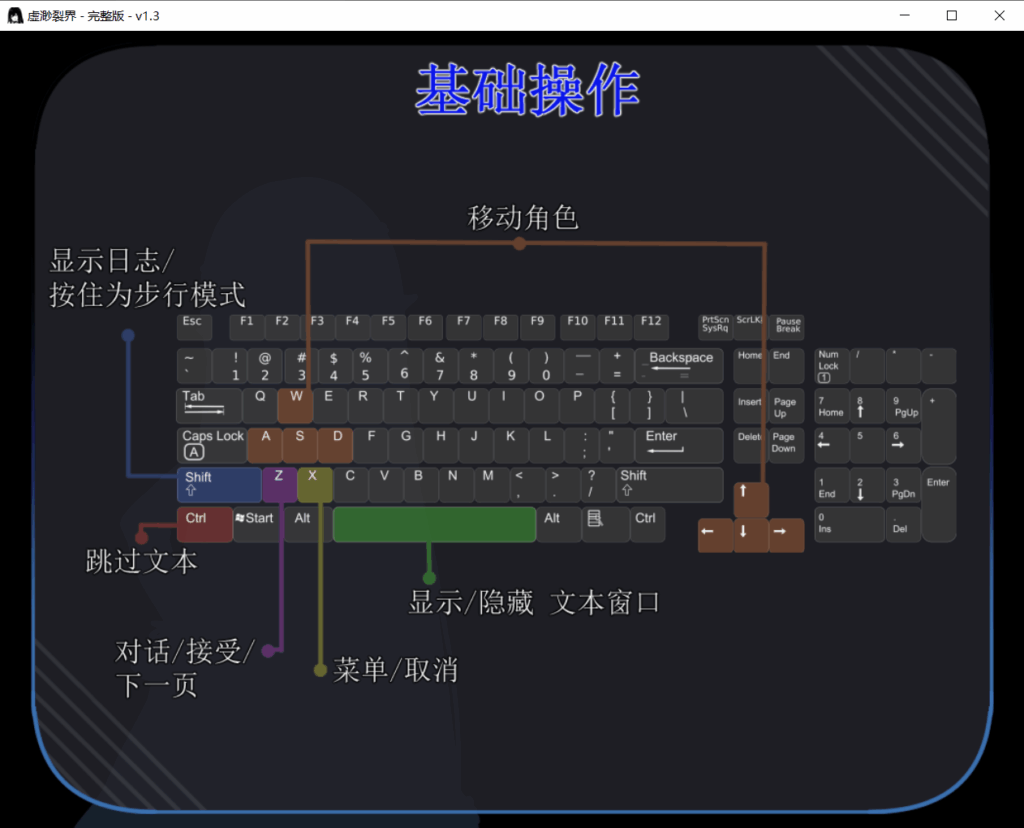Image resolution: width=1024 pixels, height=828 pixels.
Task: Maximize the game window
Action: [952, 15]
